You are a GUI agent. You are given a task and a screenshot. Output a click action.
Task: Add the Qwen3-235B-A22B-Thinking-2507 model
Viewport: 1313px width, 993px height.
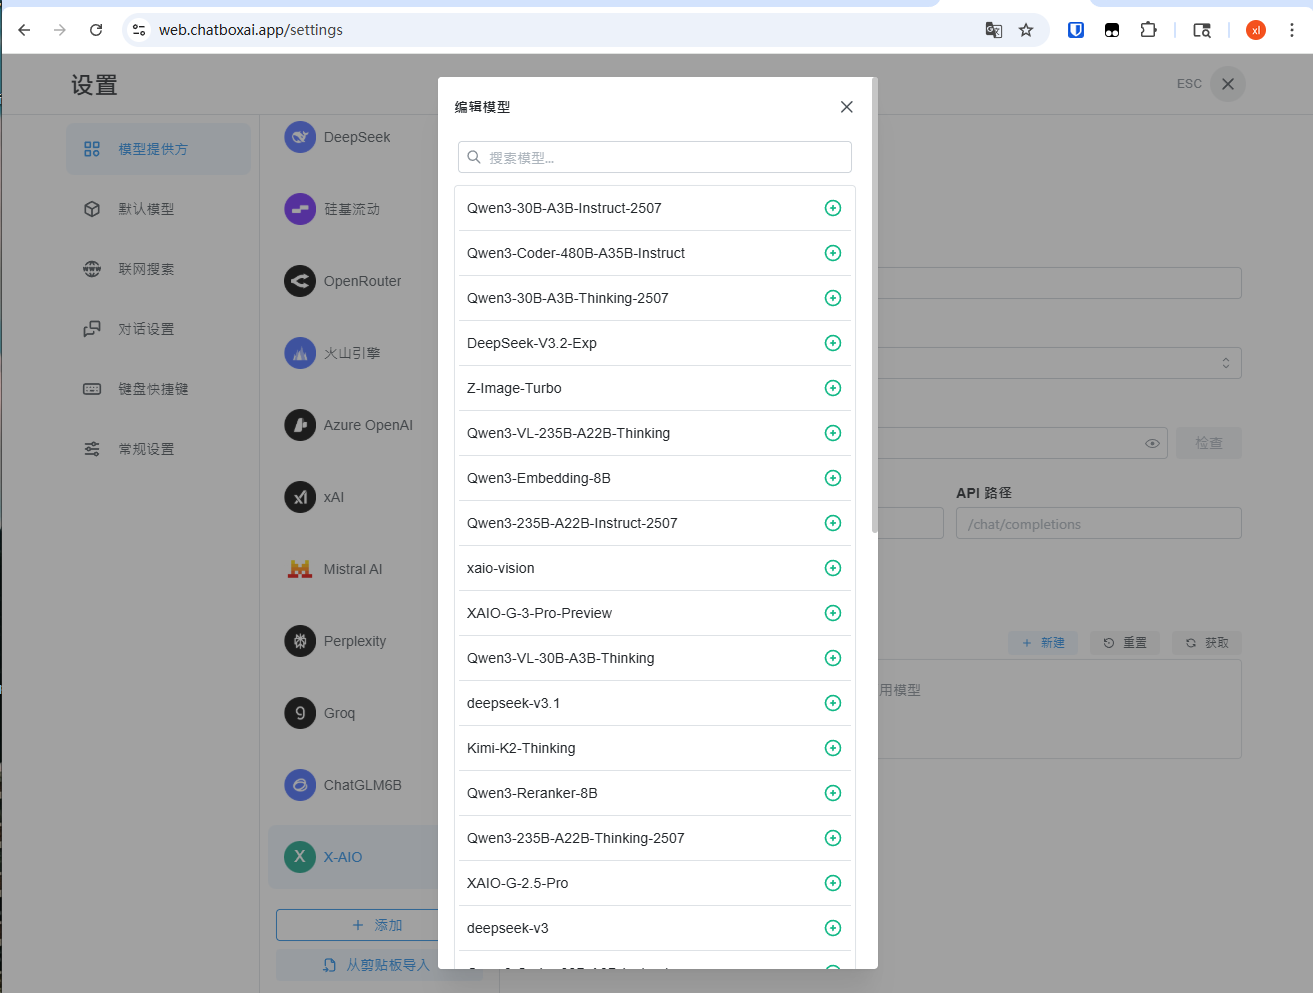[x=832, y=838]
